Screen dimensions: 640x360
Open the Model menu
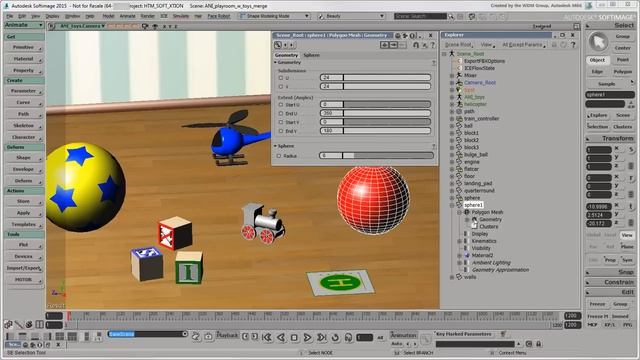(x=108, y=16)
